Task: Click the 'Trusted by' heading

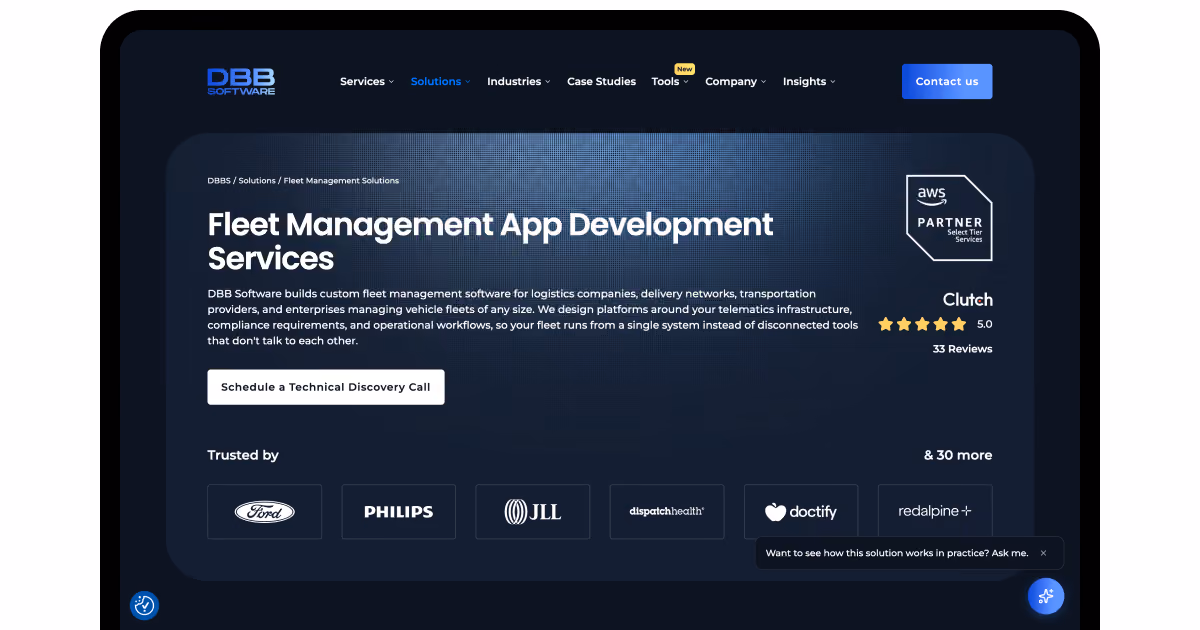Action: tap(243, 455)
